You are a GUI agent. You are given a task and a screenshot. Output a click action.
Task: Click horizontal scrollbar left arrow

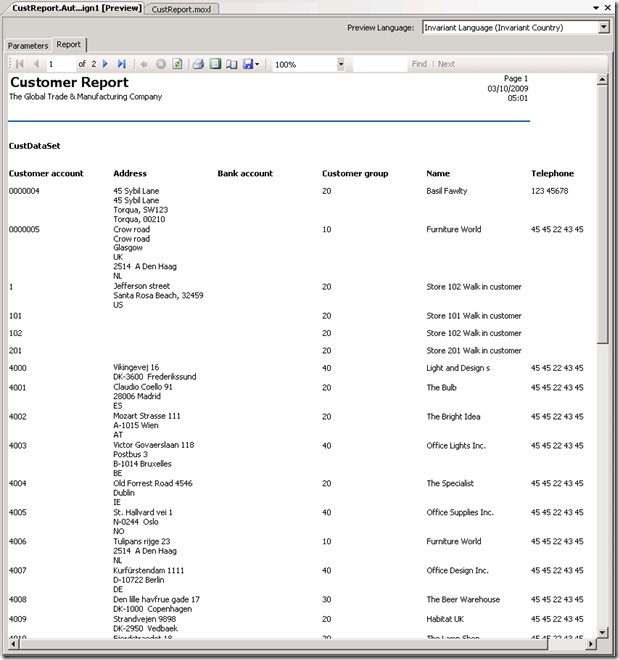pos(13,644)
